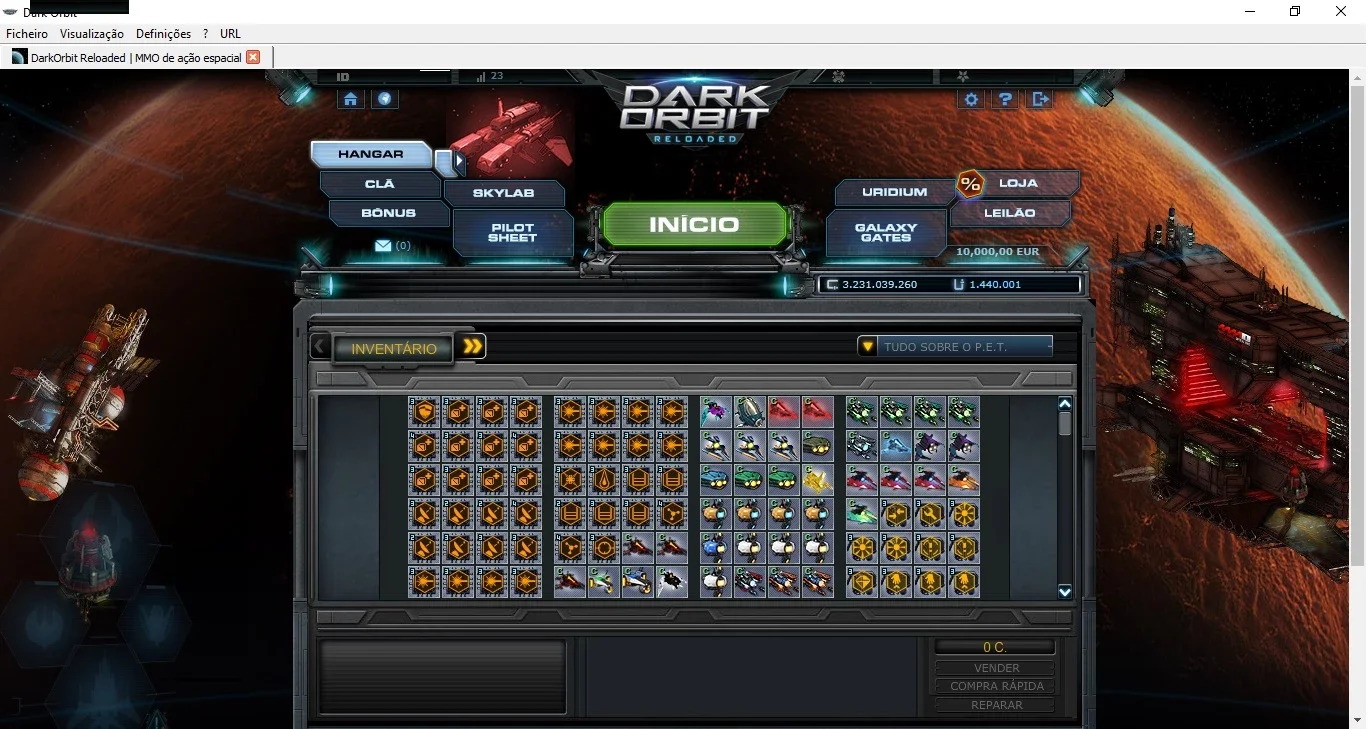
Task: Click the VENDER button
Action: [996, 668]
